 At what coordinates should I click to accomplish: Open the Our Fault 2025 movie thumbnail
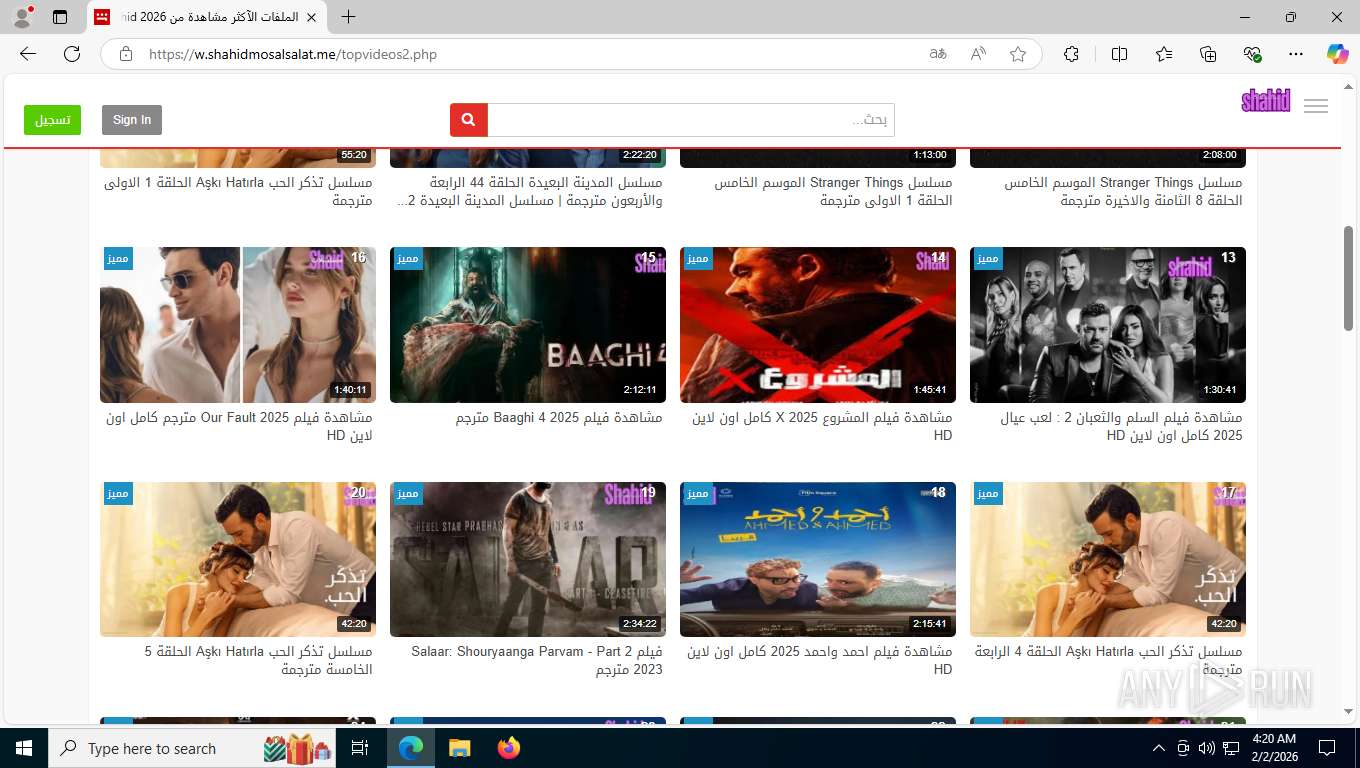(238, 325)
